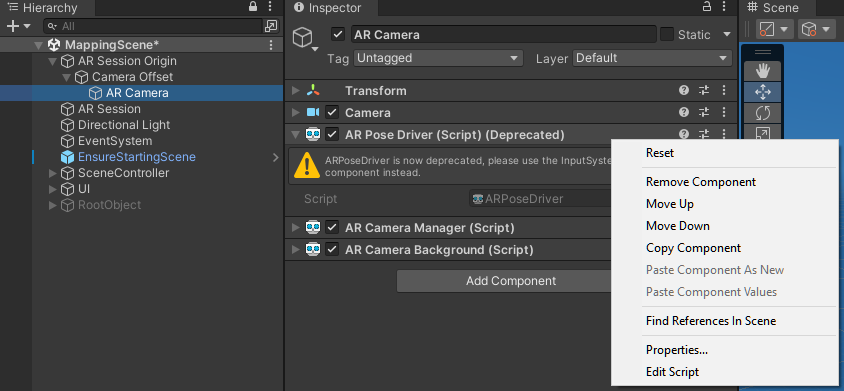
Task: Toggle AR Camera active checkbox
Action: coord(338,34)
